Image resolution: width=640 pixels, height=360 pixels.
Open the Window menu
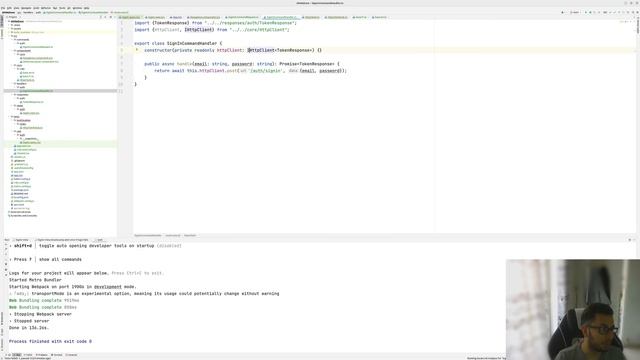[x=77, y=8]
